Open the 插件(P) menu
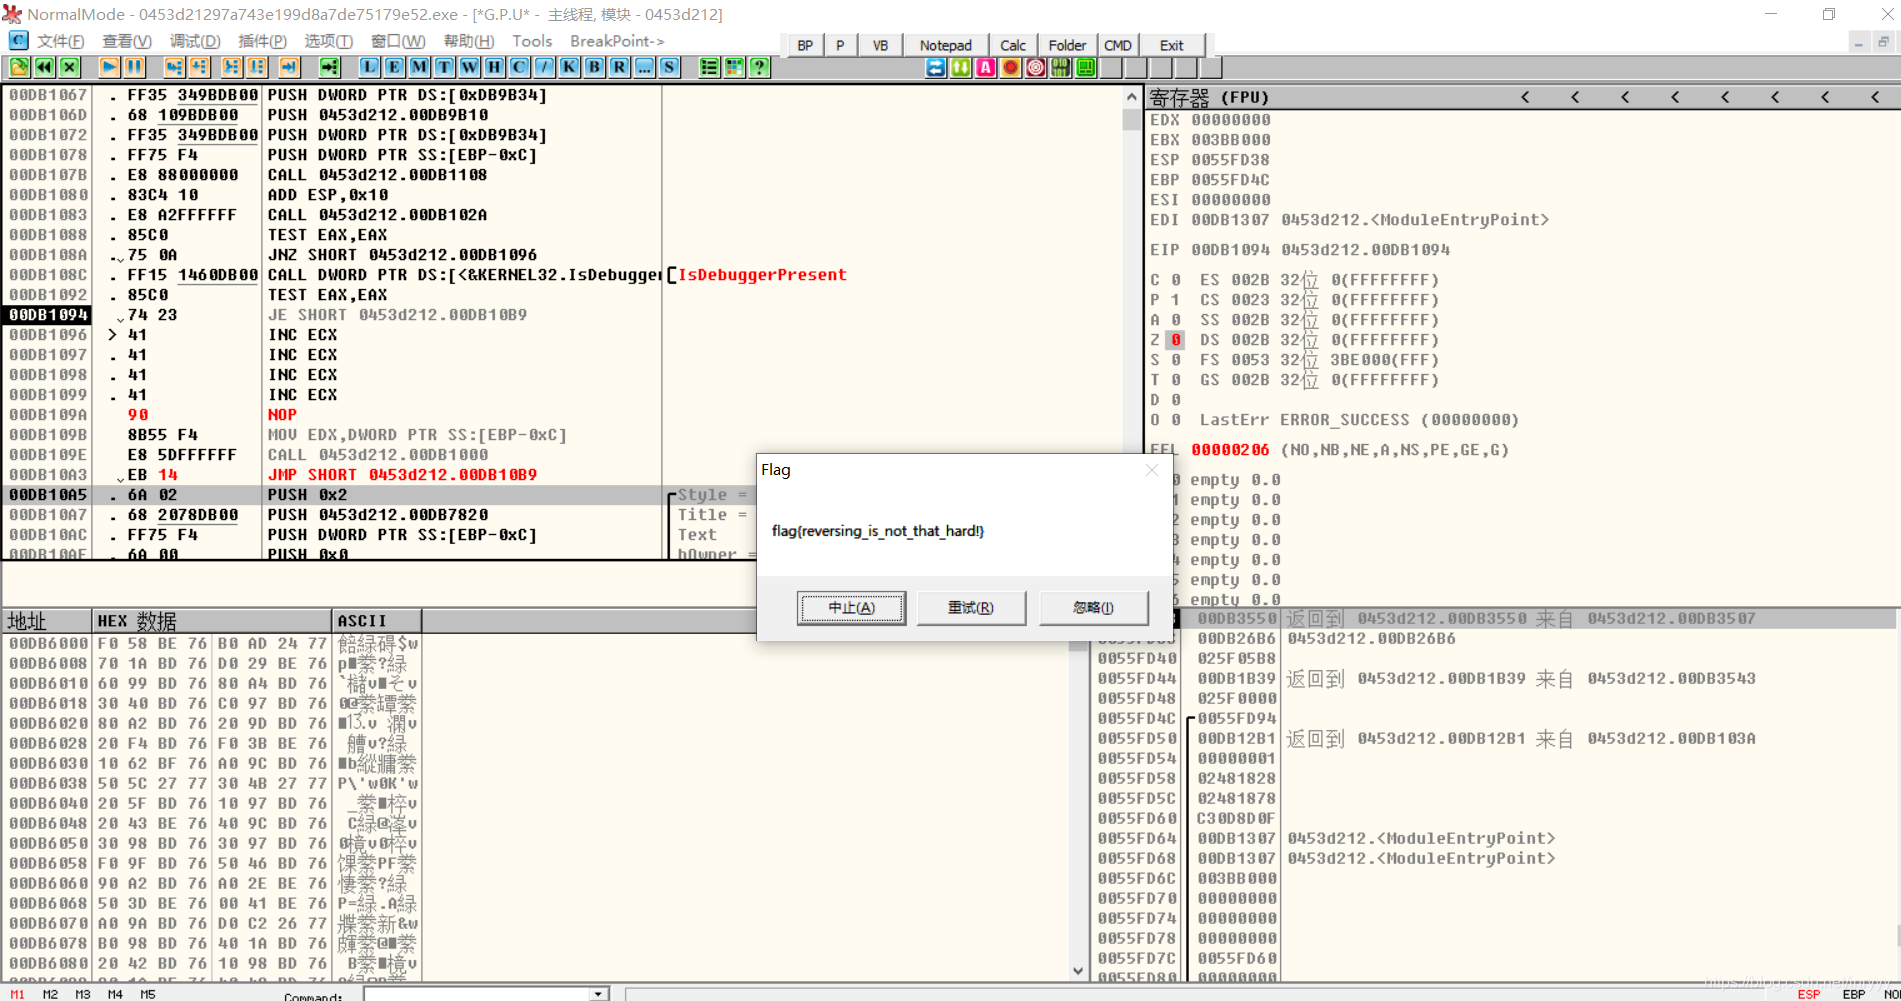Screen dimensions: 1901x1001 (x=262, y=41)
